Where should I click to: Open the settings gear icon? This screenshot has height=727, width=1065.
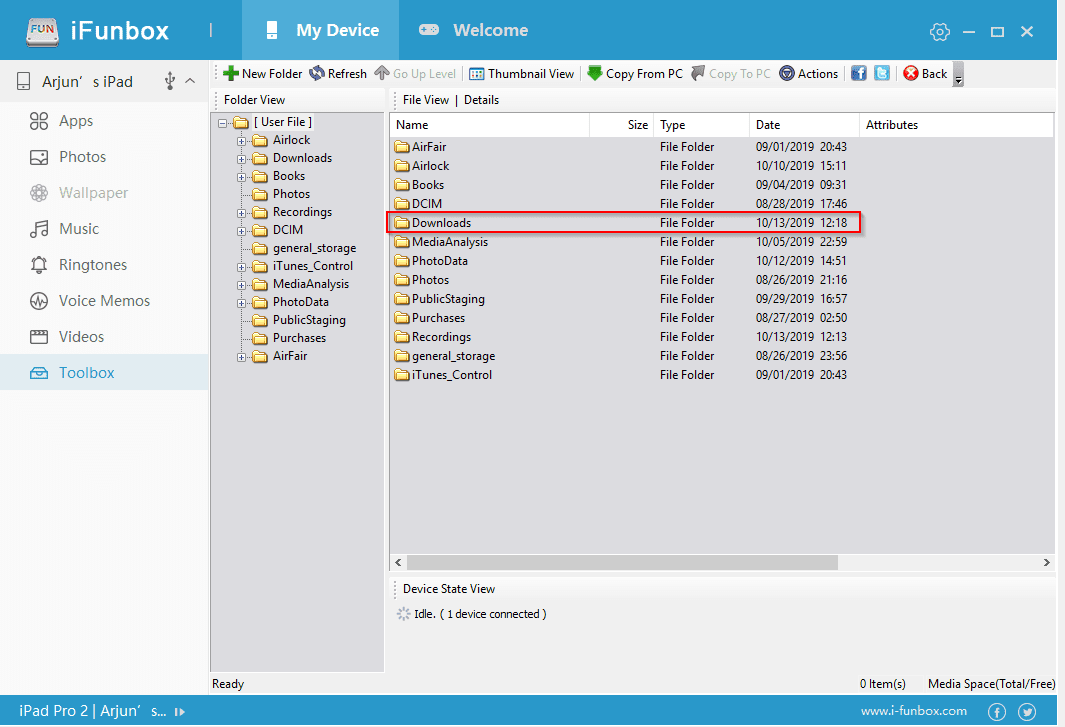point(939,31)
